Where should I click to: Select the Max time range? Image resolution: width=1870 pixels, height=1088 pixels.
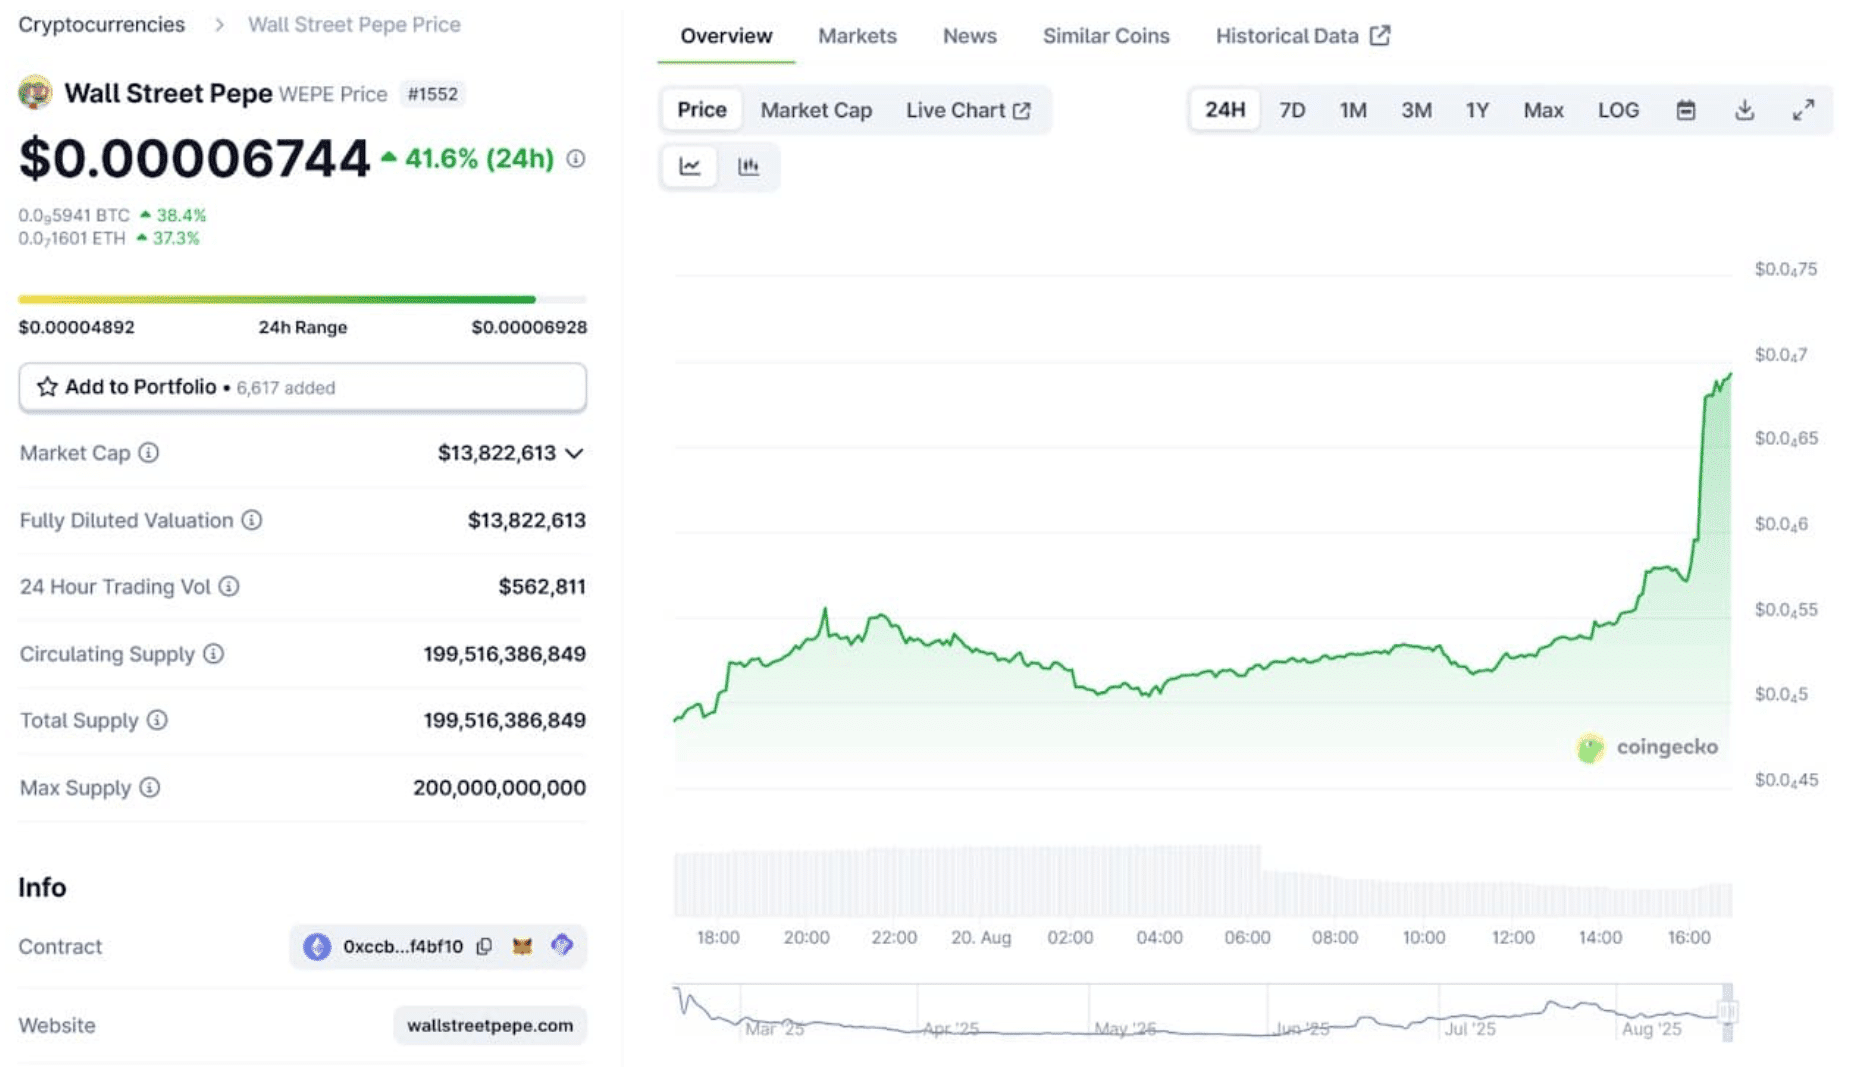[x=1543, y=110]
